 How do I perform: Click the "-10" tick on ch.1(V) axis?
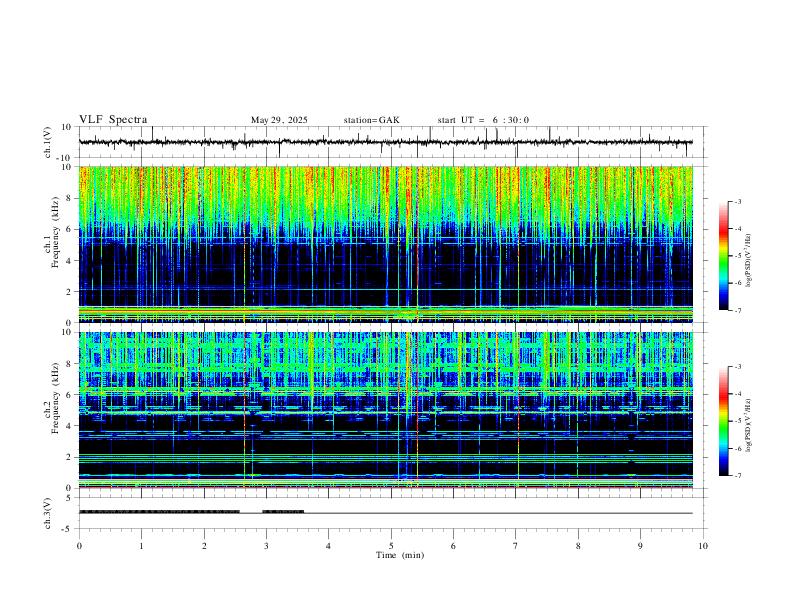pyautogui.click(x=65, y=159)
